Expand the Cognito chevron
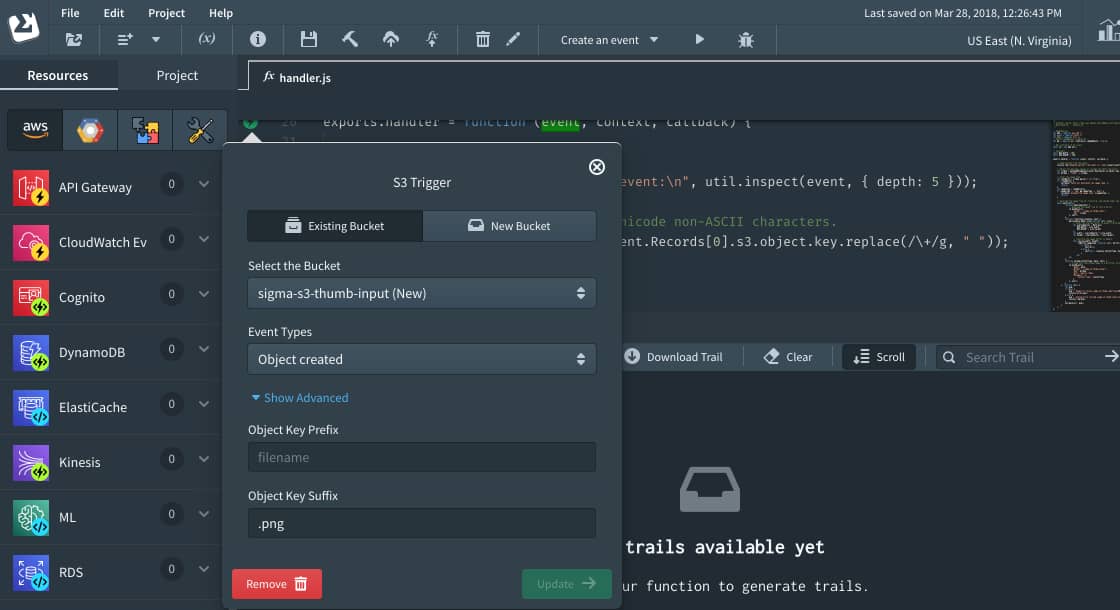The image size is (1120, 610). click(204, 294)
